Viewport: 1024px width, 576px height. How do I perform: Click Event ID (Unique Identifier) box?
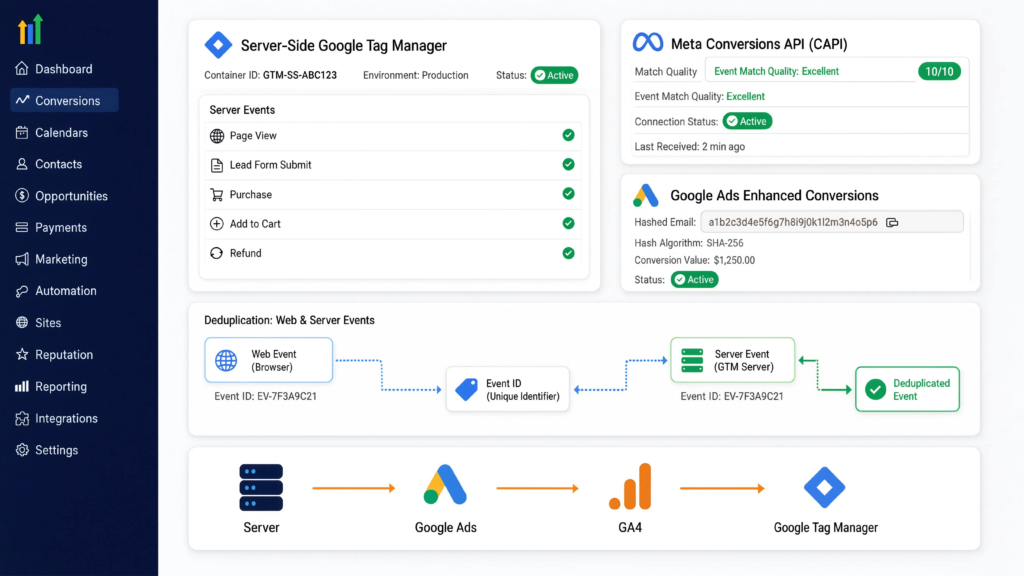[x=507, y=389]
